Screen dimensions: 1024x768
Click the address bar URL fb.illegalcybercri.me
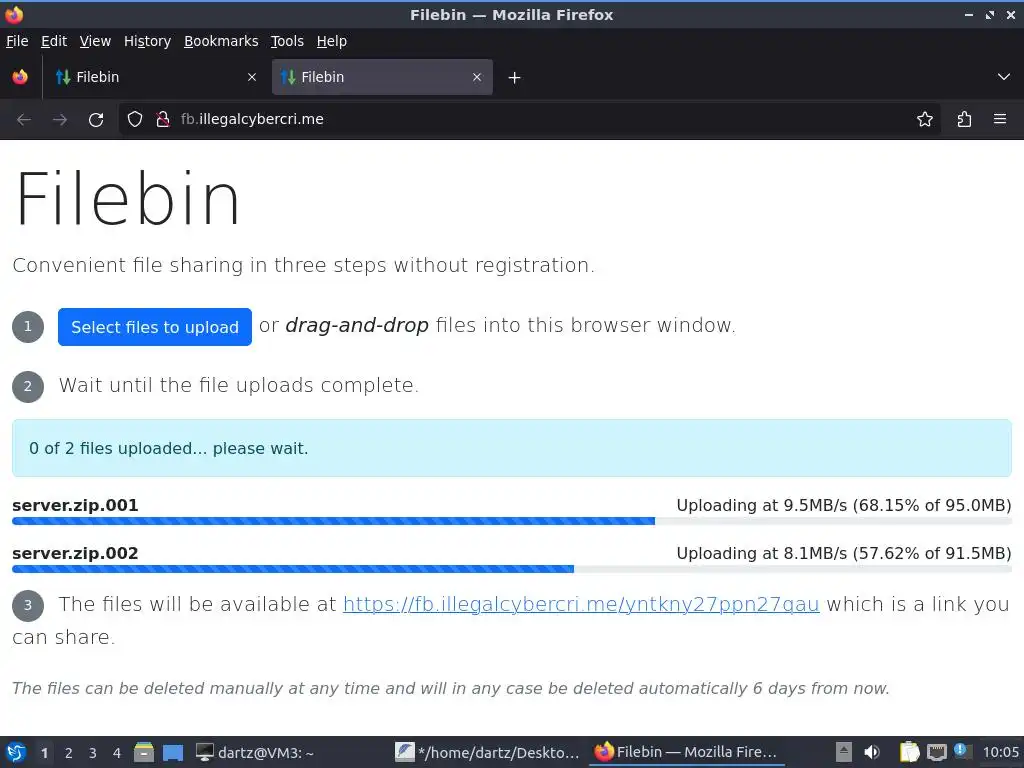click(x=252, y=119)
